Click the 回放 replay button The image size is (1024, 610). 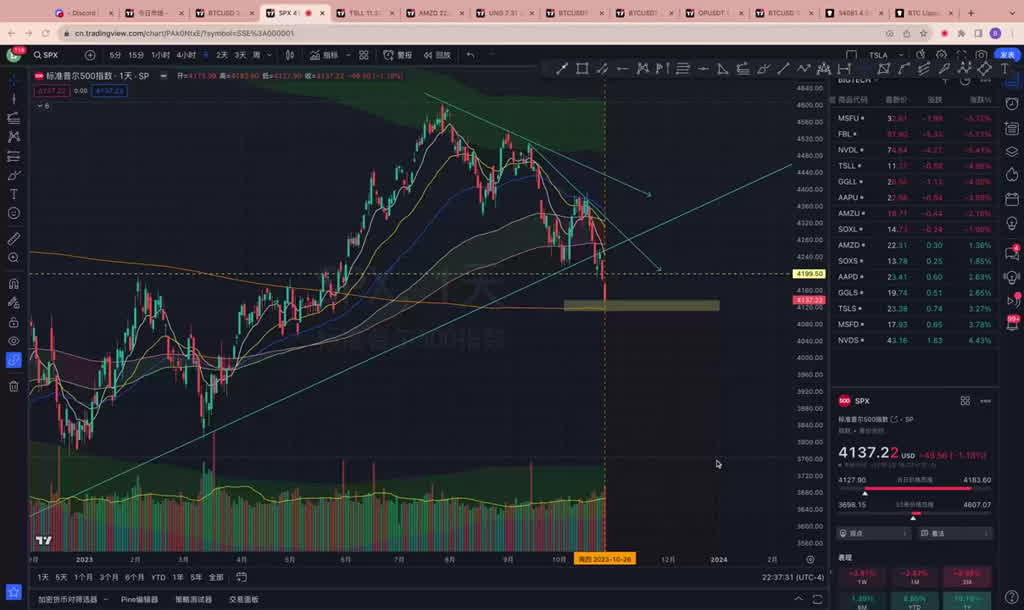click(440, 55)
